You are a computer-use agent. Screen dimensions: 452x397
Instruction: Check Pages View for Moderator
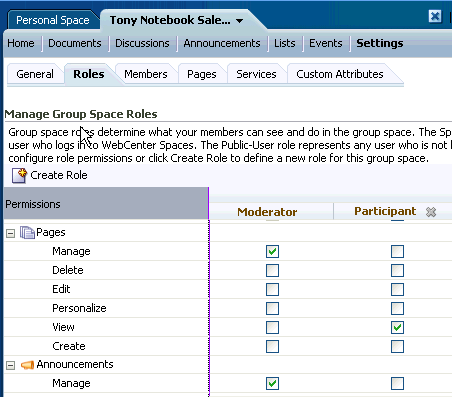pos(272,327)
